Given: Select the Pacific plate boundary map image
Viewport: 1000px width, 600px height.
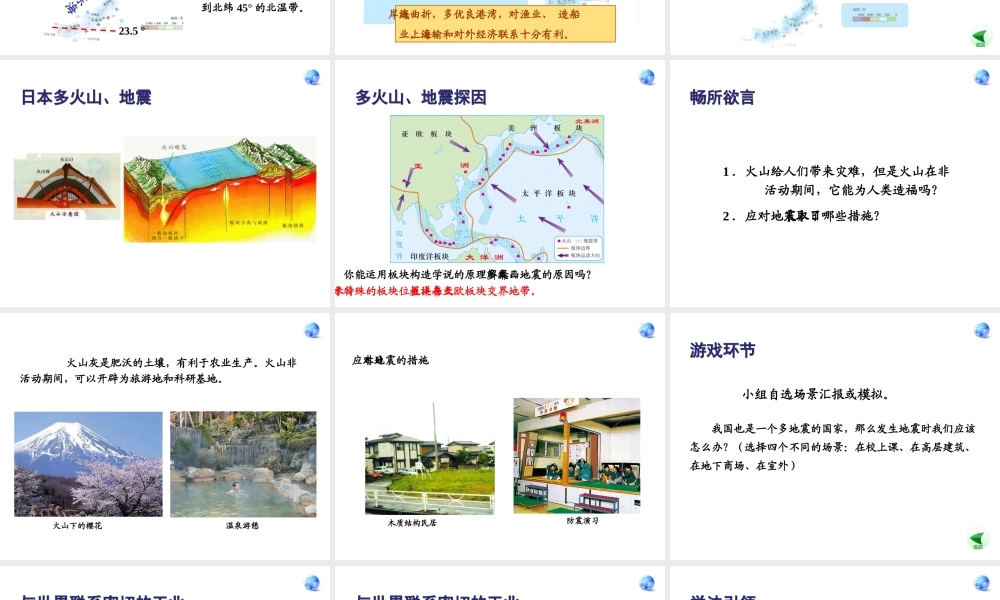Looking at the screenshot, I should [497, 189].
